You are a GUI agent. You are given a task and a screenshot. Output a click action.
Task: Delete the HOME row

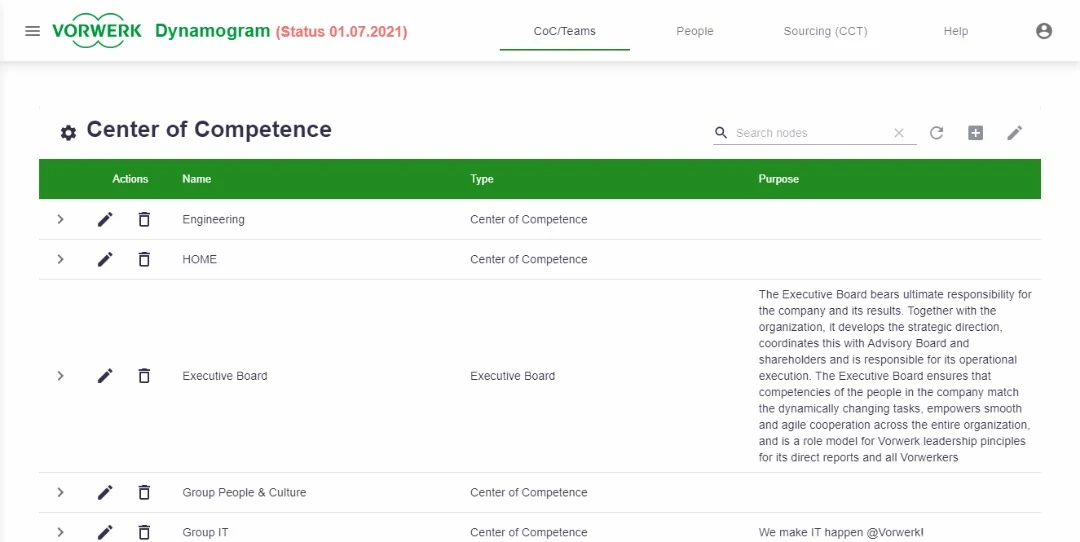[x=144, y=260]
